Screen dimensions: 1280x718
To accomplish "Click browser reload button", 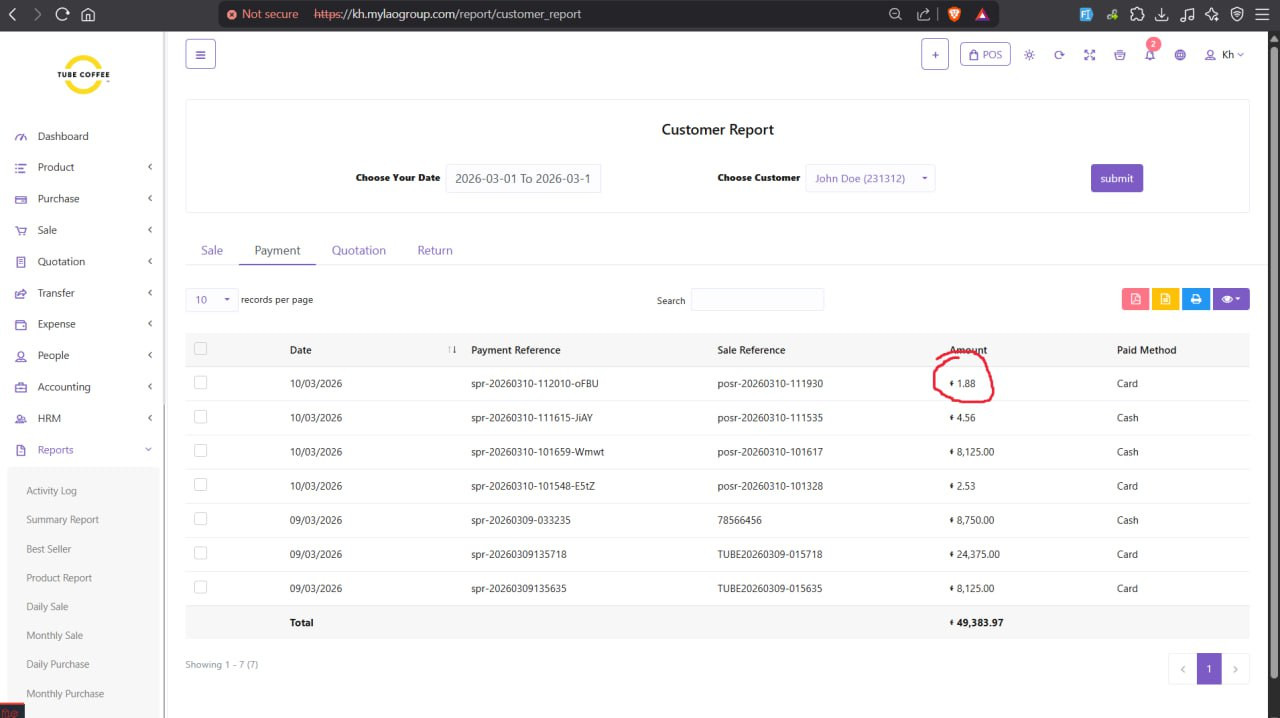I will click(x=62, y=14).
